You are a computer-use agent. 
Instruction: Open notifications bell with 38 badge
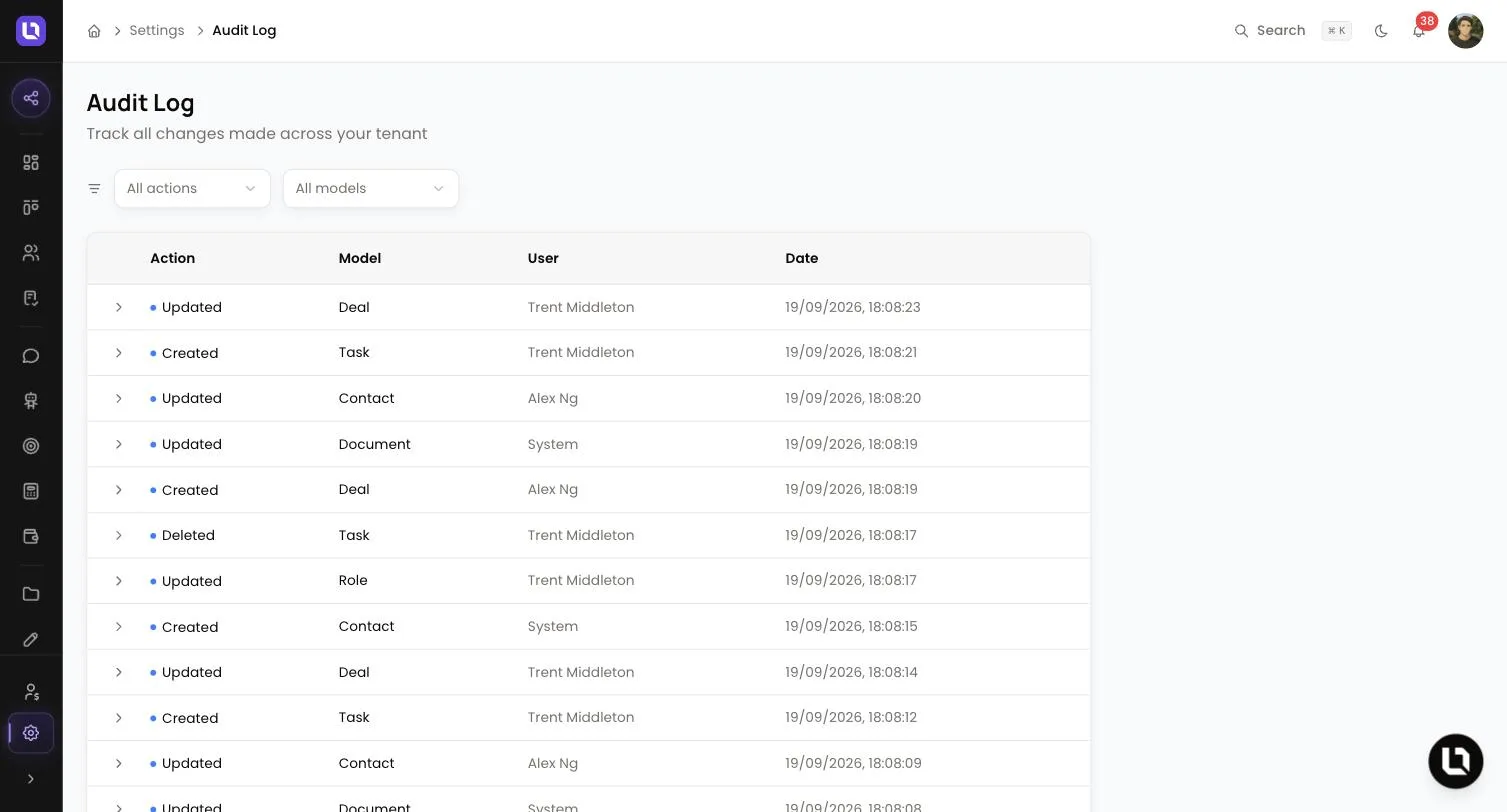1419,31
